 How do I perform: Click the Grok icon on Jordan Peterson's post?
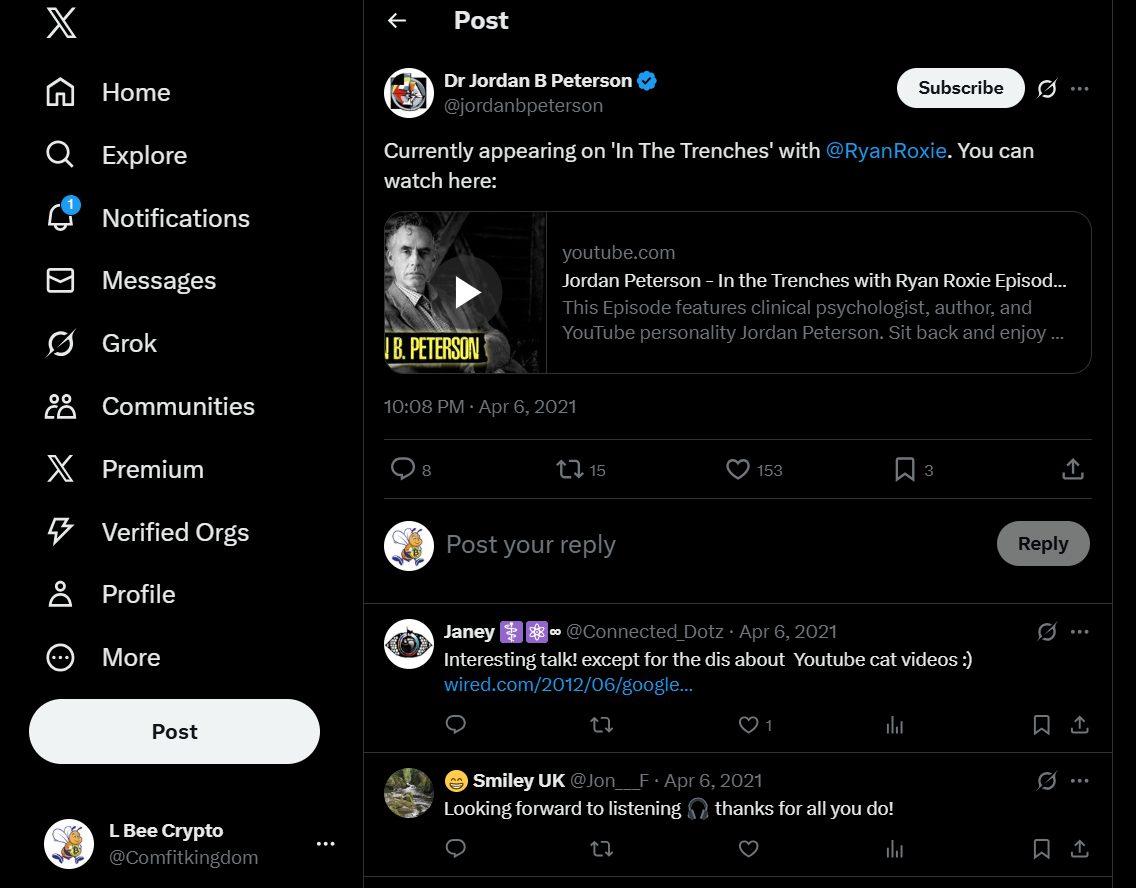tap(1046, 89)
